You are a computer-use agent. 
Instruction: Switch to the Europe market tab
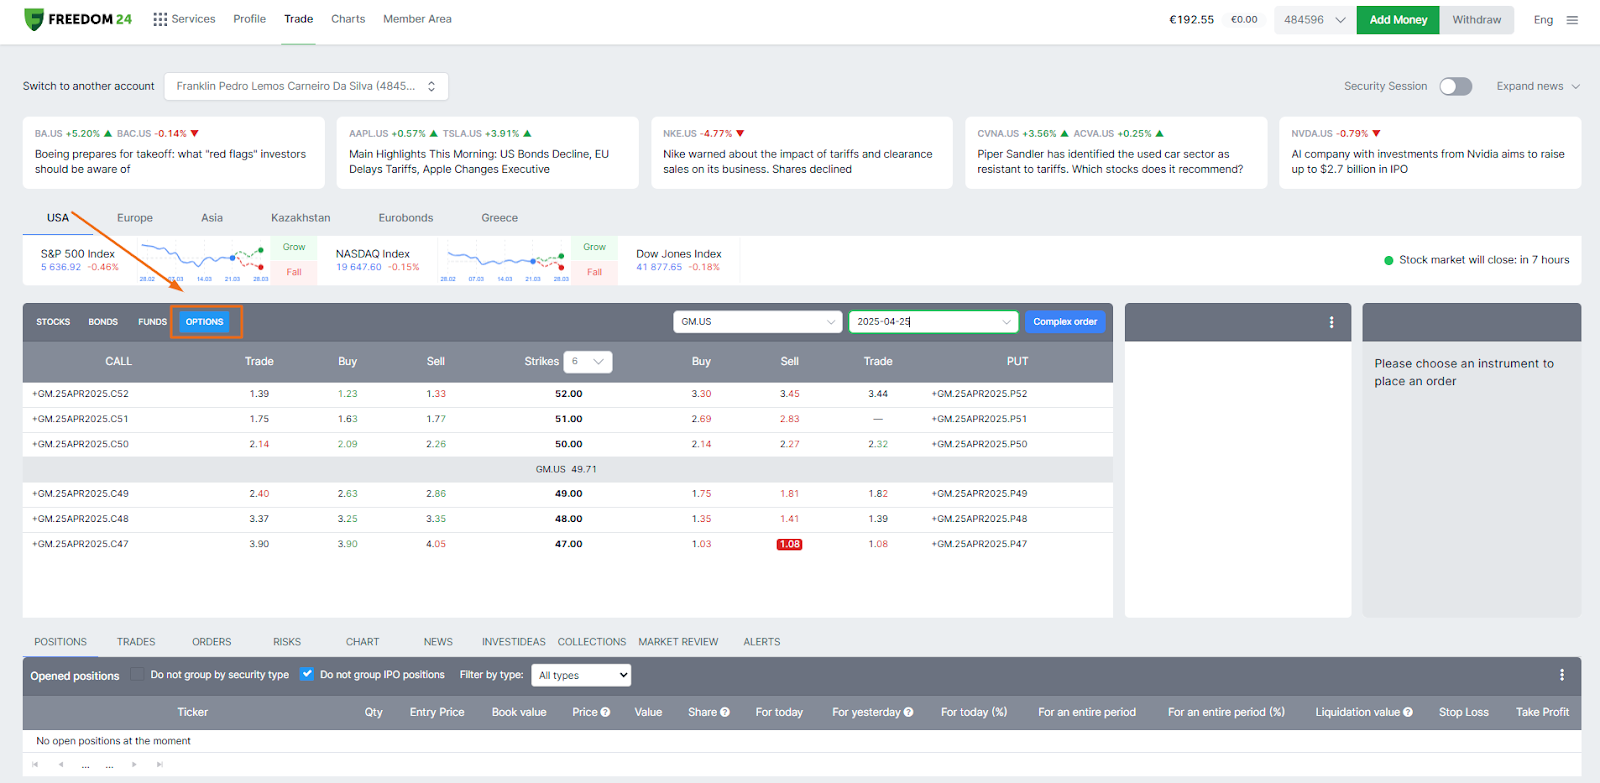click(135, 218)
